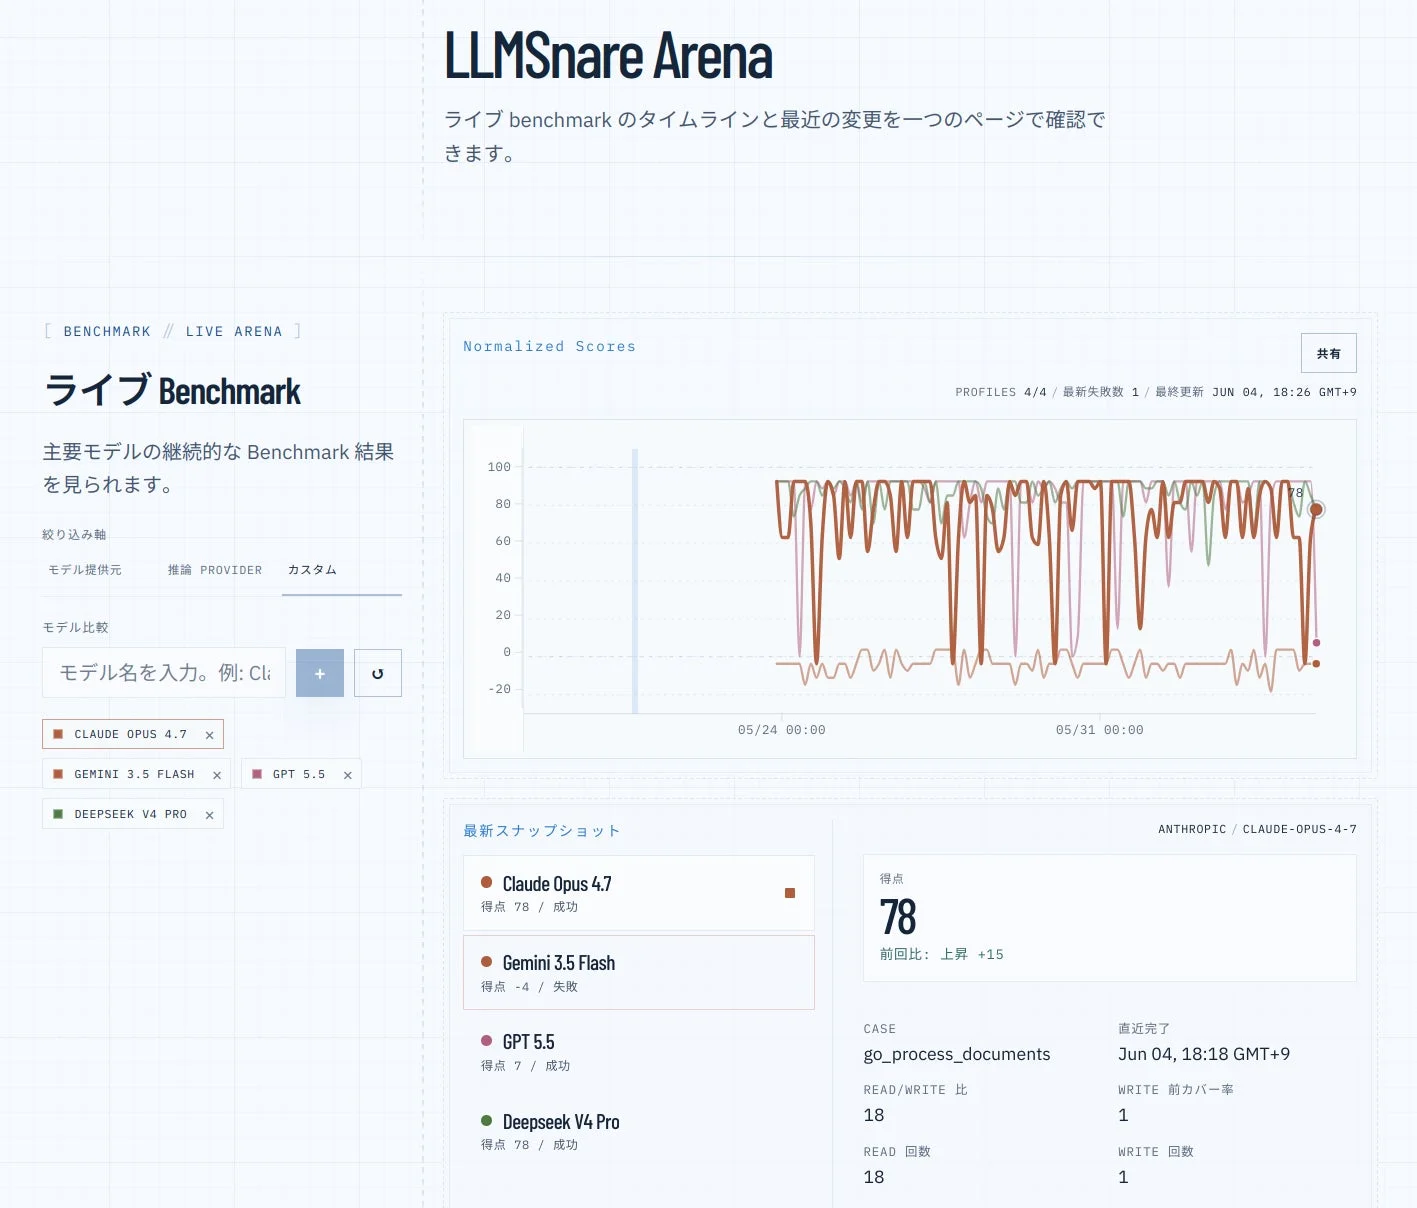Click the pink chart endpoint dot
The width and height of the screenshot is (1417, 1208).
[x=1317, y=643]
